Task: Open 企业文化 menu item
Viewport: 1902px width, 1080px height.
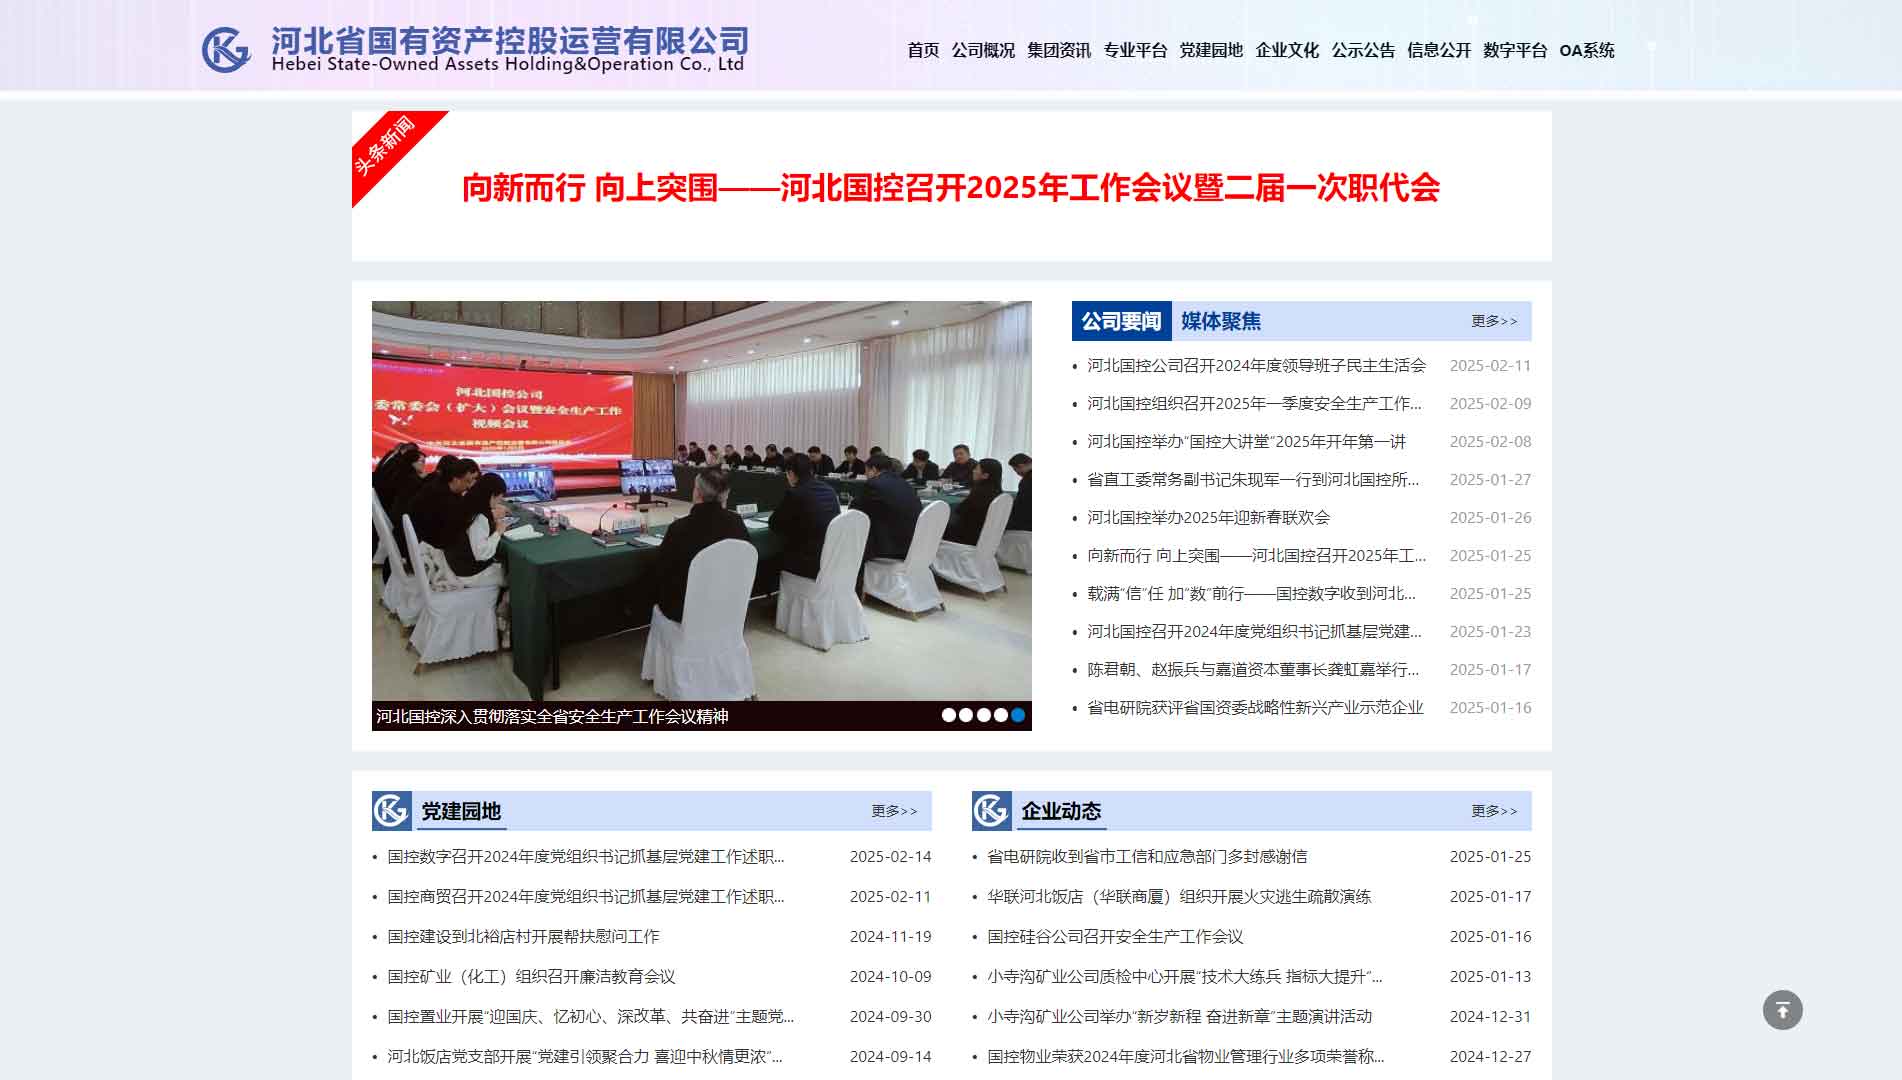Action: [x=1287, y=50]
